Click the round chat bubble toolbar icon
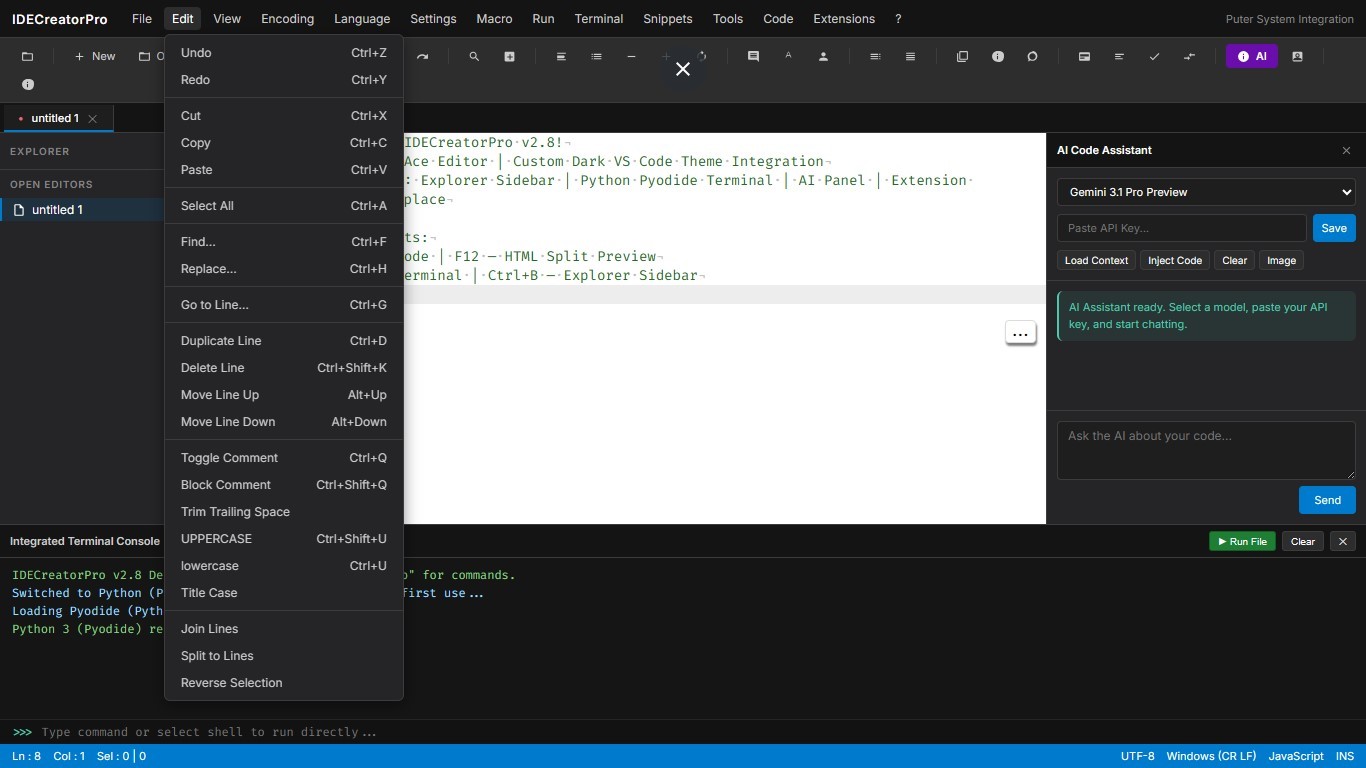This screenshot has width=1366, height=768. [x=1032, y=57]
